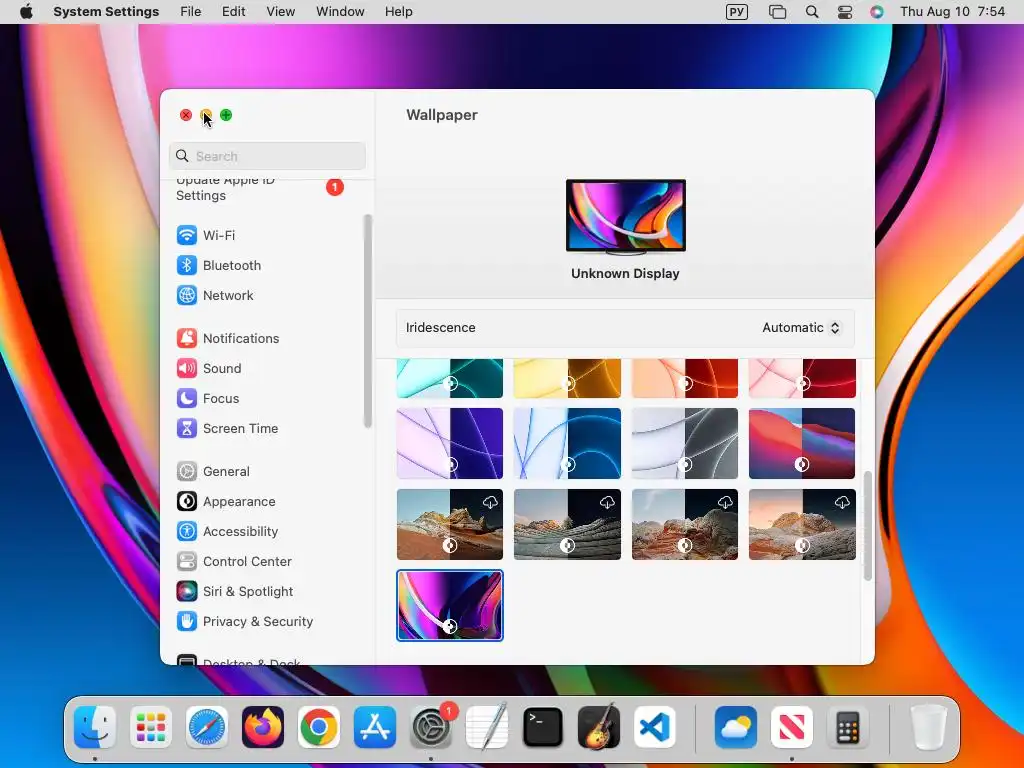
Task: Select Screen Time in sidebar
Action: tap(227, 428)
